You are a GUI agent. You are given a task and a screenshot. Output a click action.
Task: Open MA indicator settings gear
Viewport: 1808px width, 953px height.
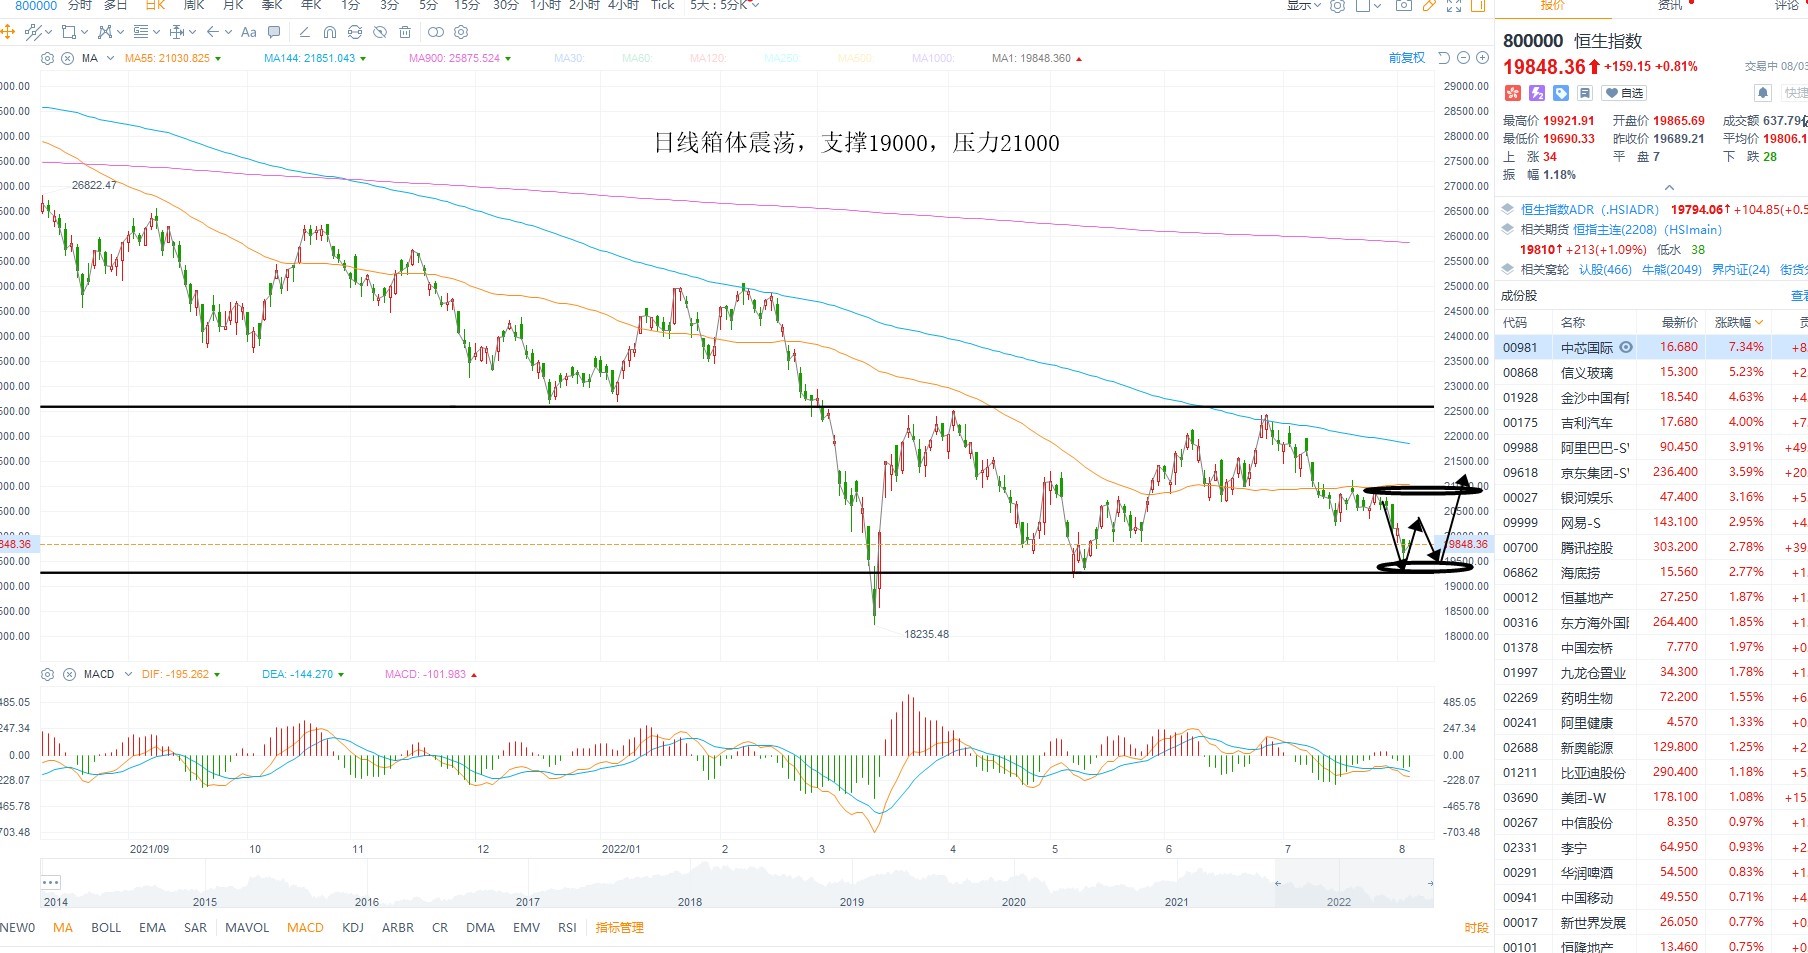tap(47, 58)
